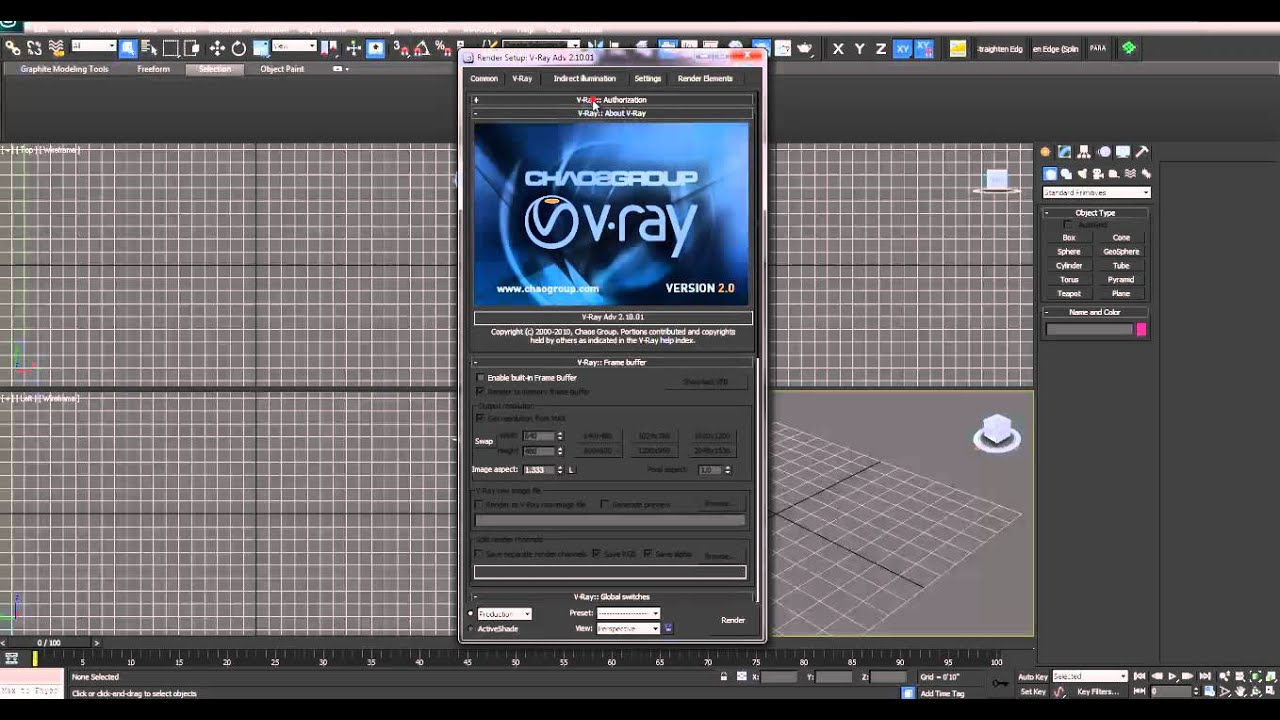Open the Standard Primitives dropdown
Screen dimensions: 1280x720
click(1096, 192)
